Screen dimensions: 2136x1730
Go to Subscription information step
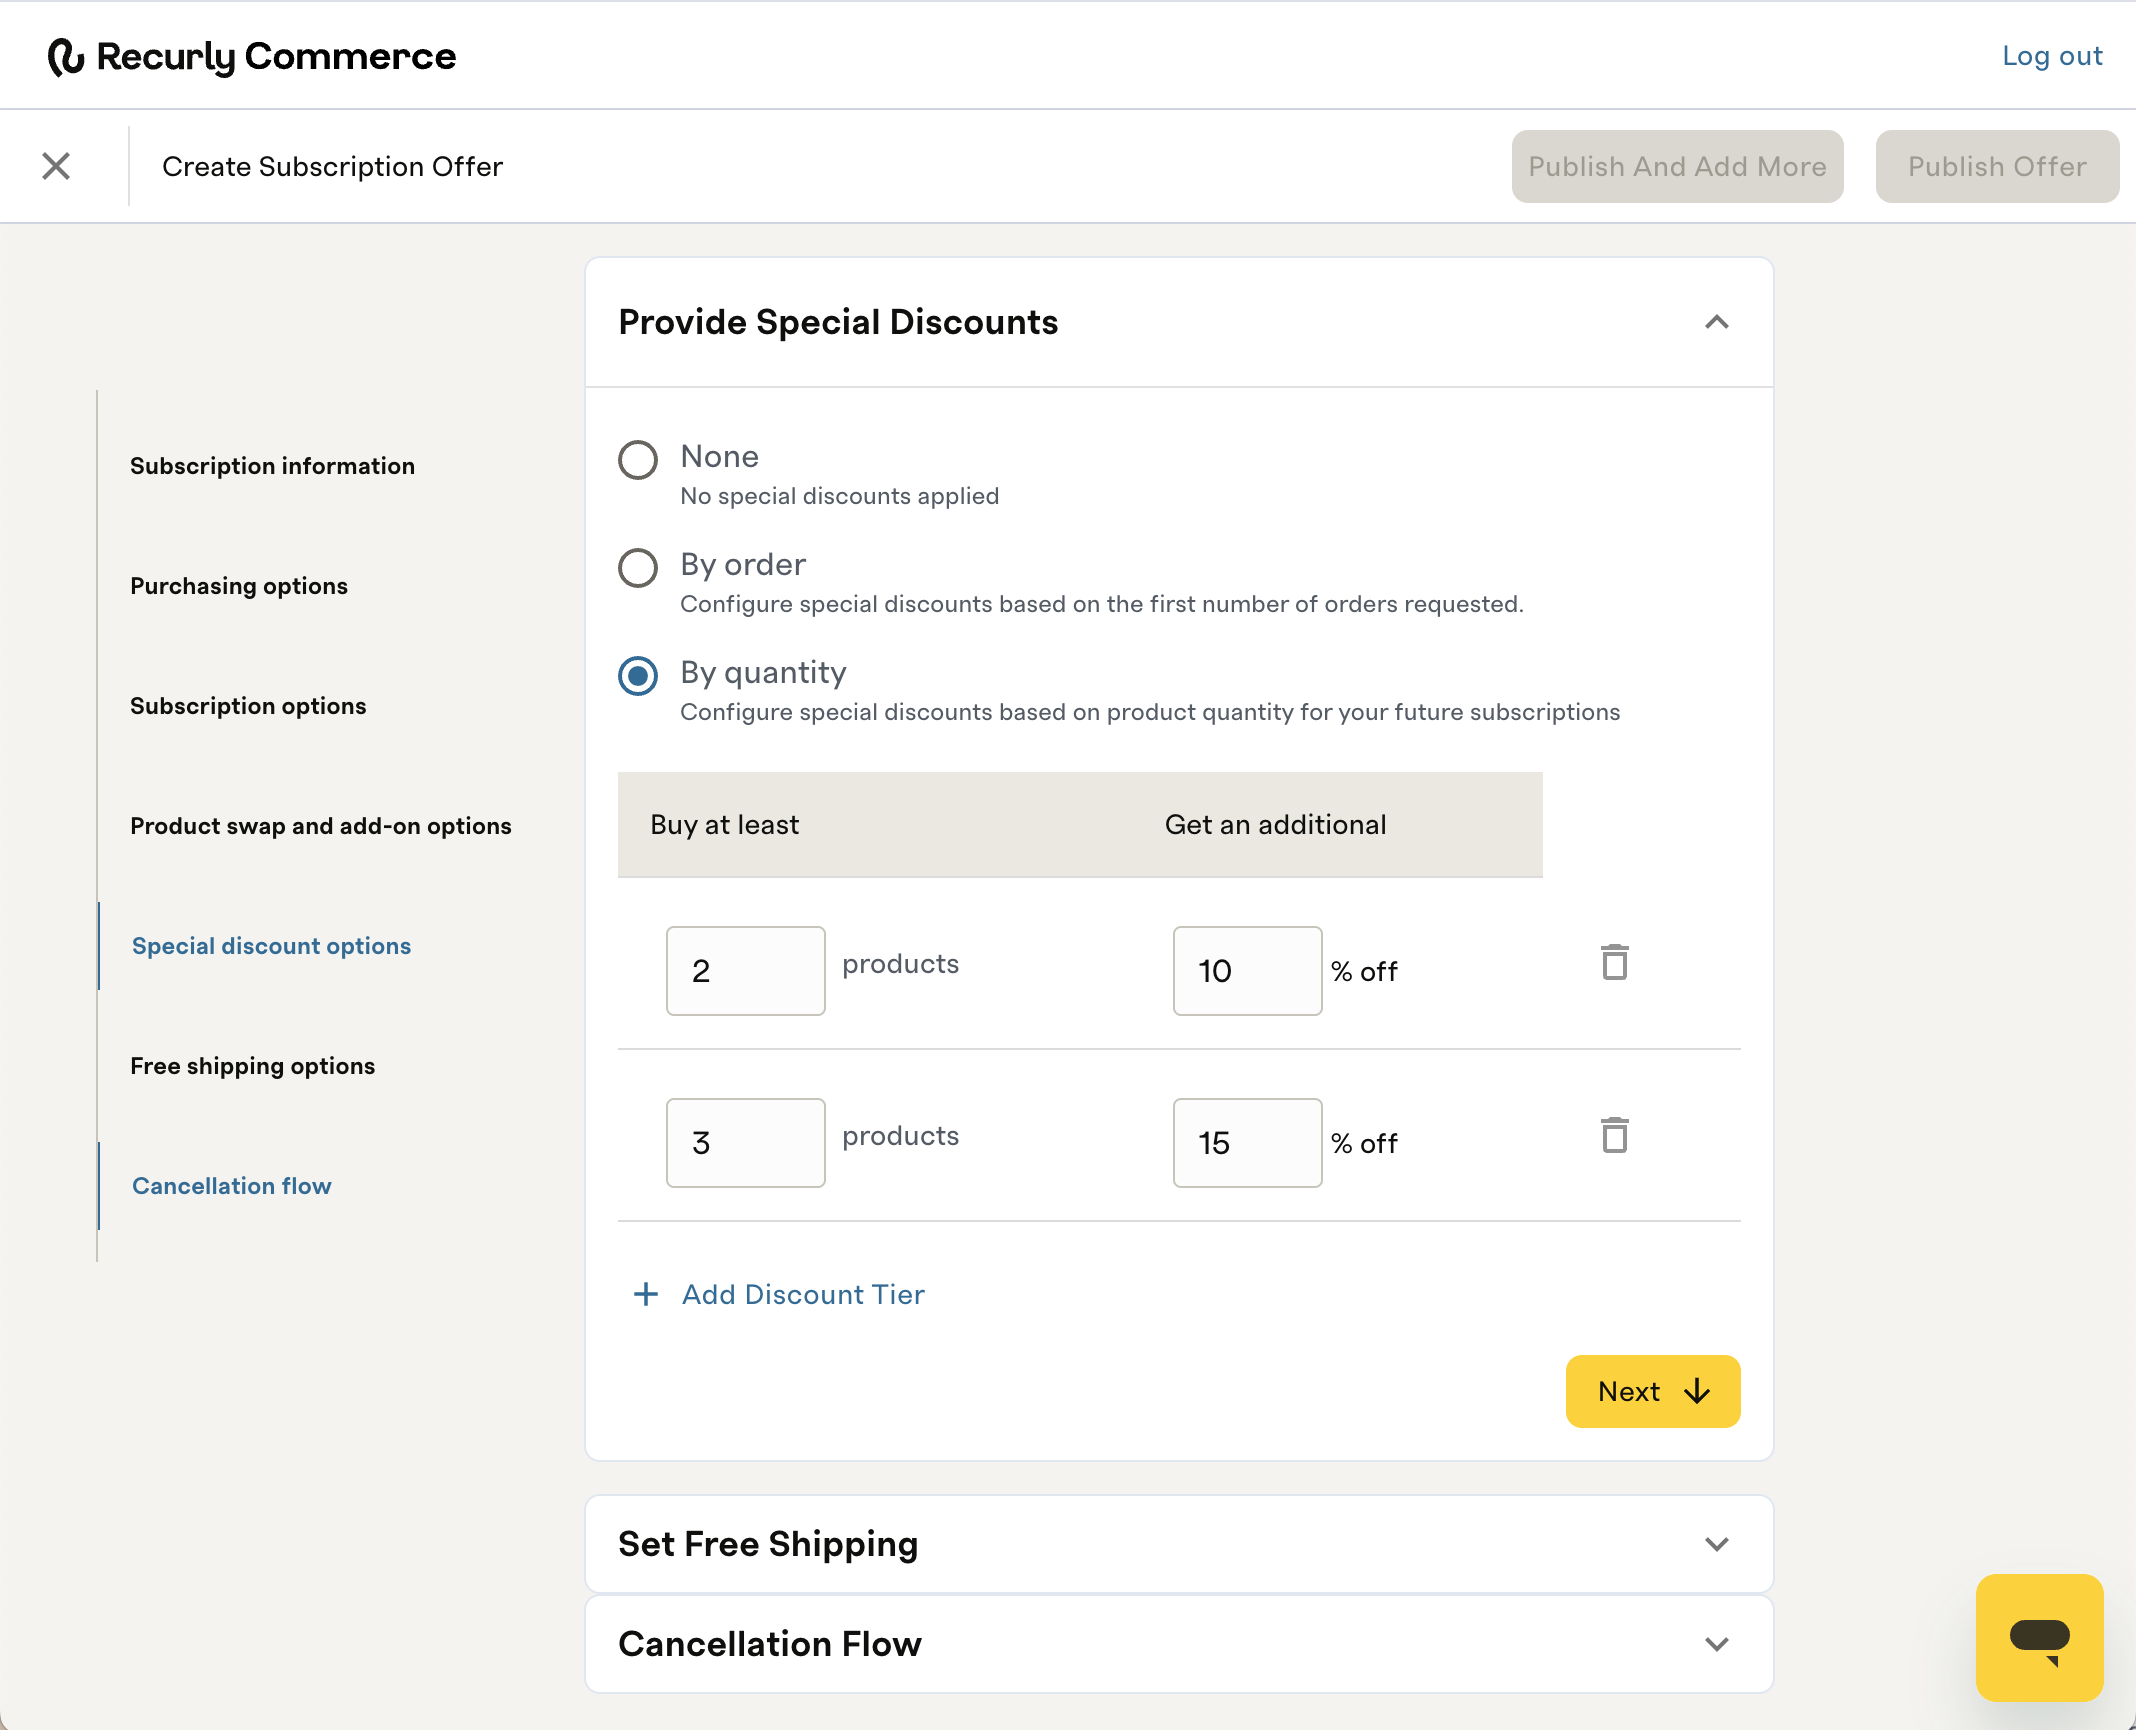tap(272, 466)
